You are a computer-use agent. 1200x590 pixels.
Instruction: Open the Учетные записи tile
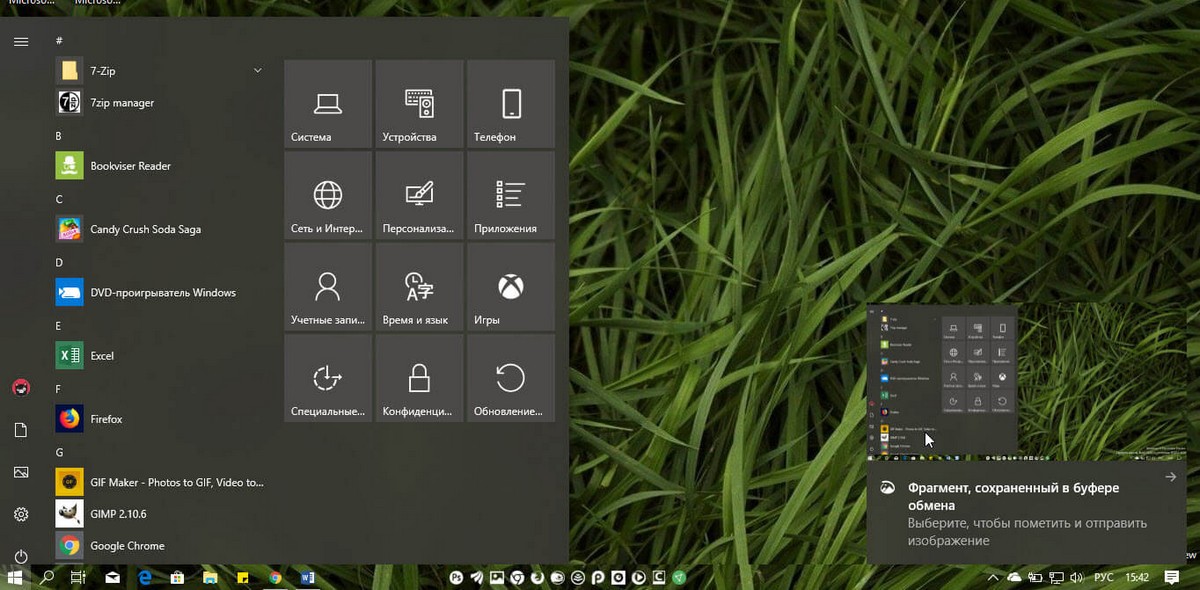(328, 287)
